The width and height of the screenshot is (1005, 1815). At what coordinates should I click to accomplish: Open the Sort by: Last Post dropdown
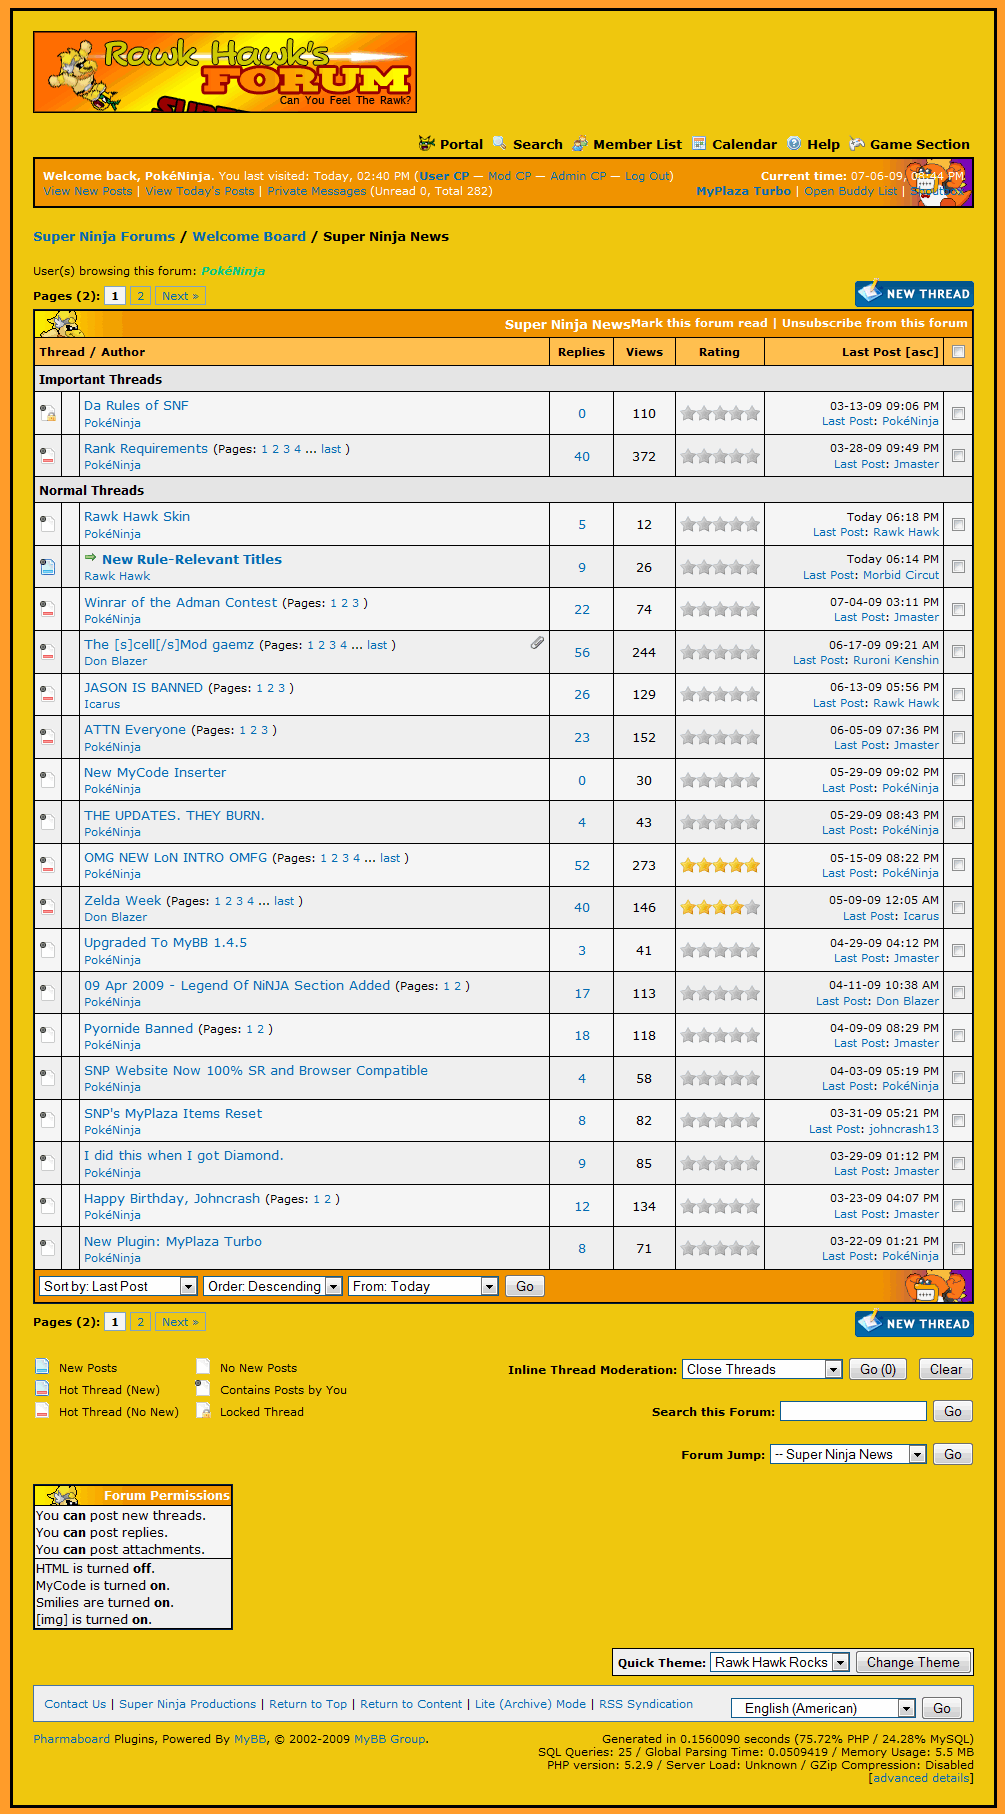pos(118,1286)
